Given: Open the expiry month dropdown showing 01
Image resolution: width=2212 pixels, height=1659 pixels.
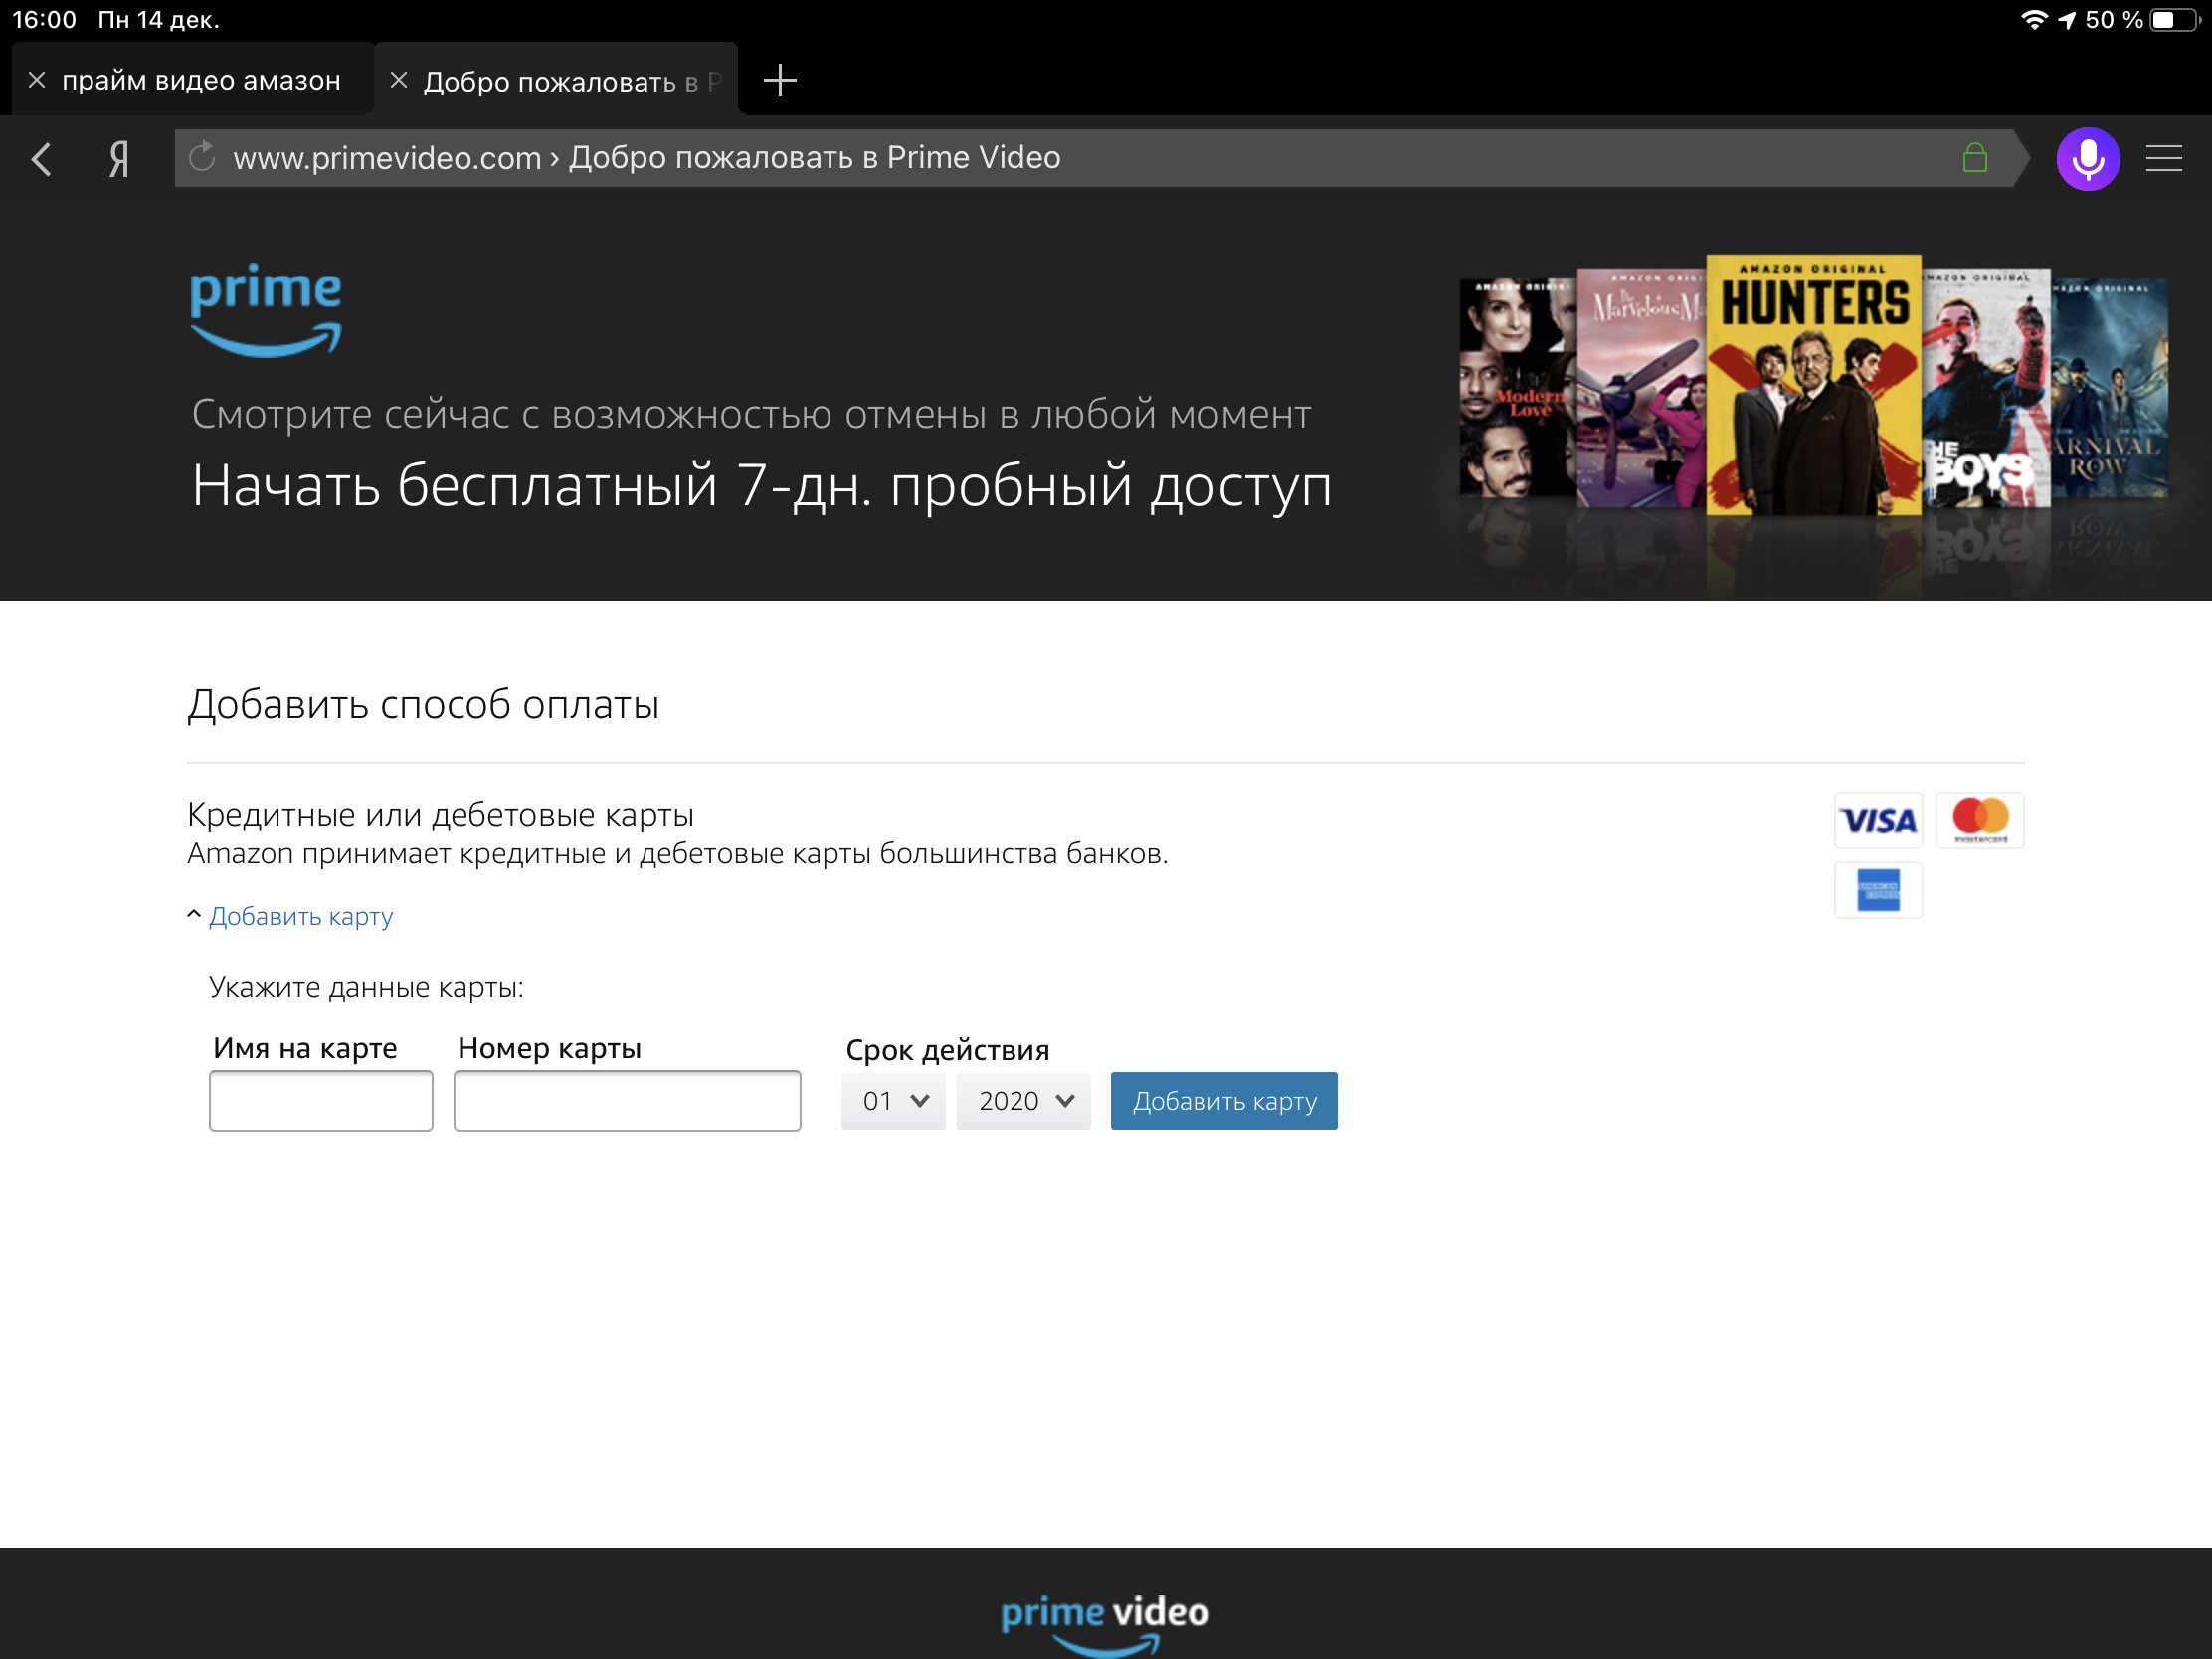Looking at the screenshot, I should point(893,1101).
